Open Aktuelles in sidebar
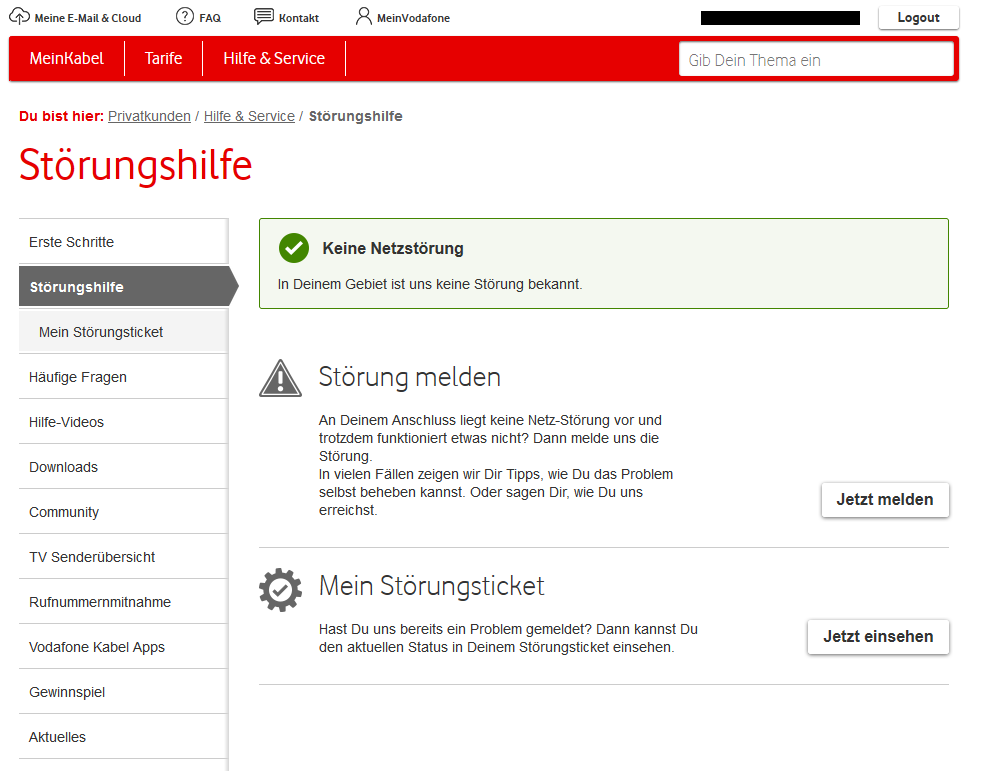Screen dimensions: 988x771 124,737
